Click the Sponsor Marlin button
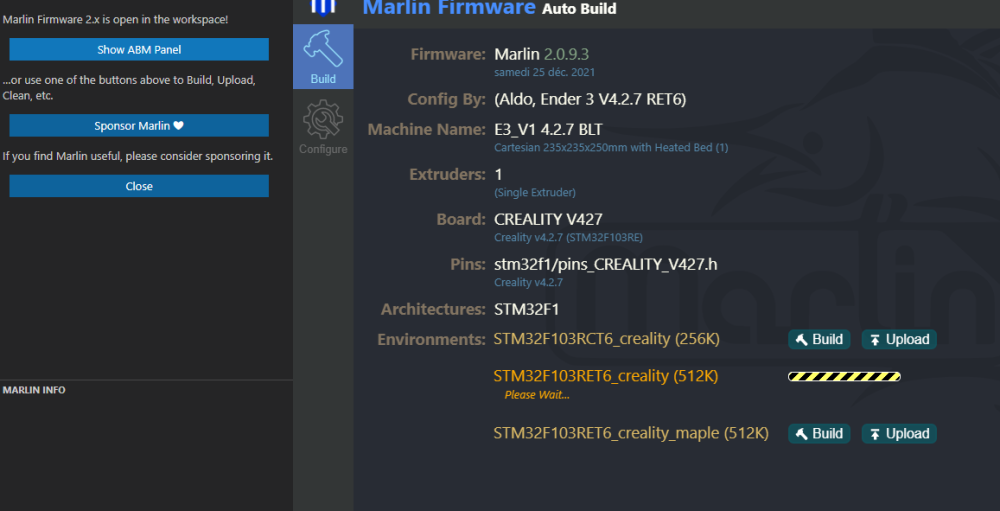 tap(139, 126)
